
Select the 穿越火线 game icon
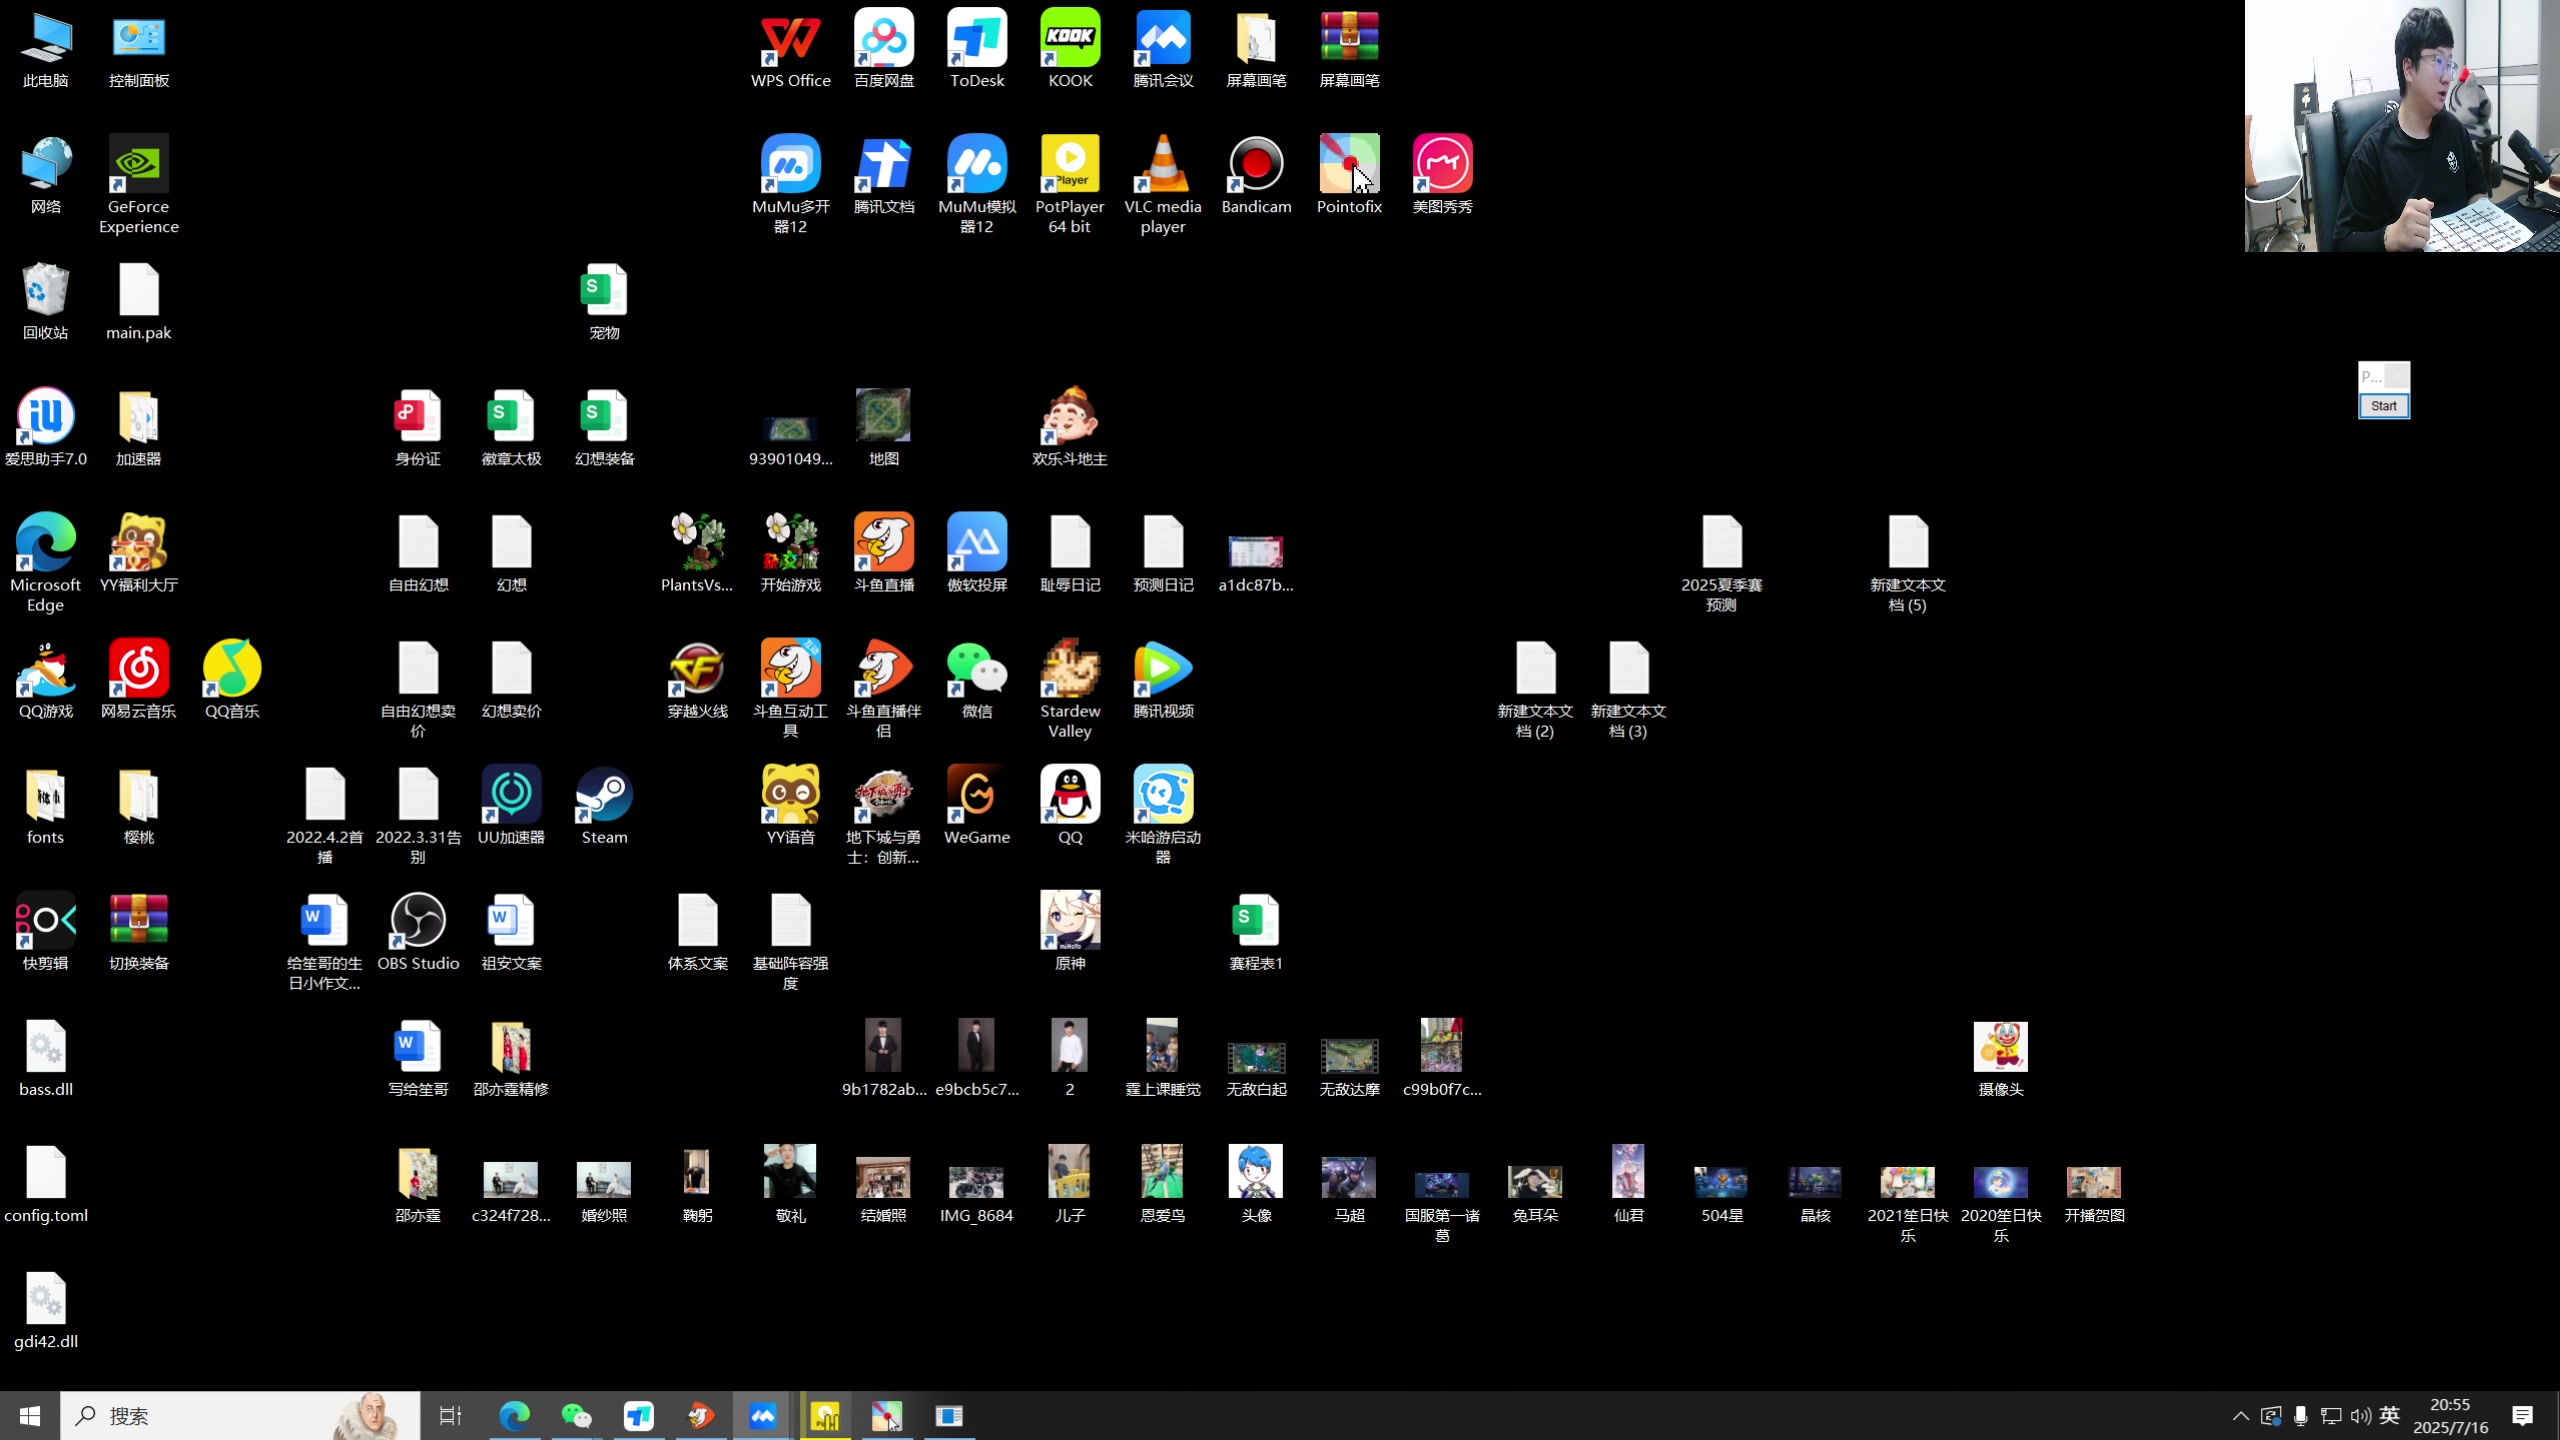[x=697, y=680]
